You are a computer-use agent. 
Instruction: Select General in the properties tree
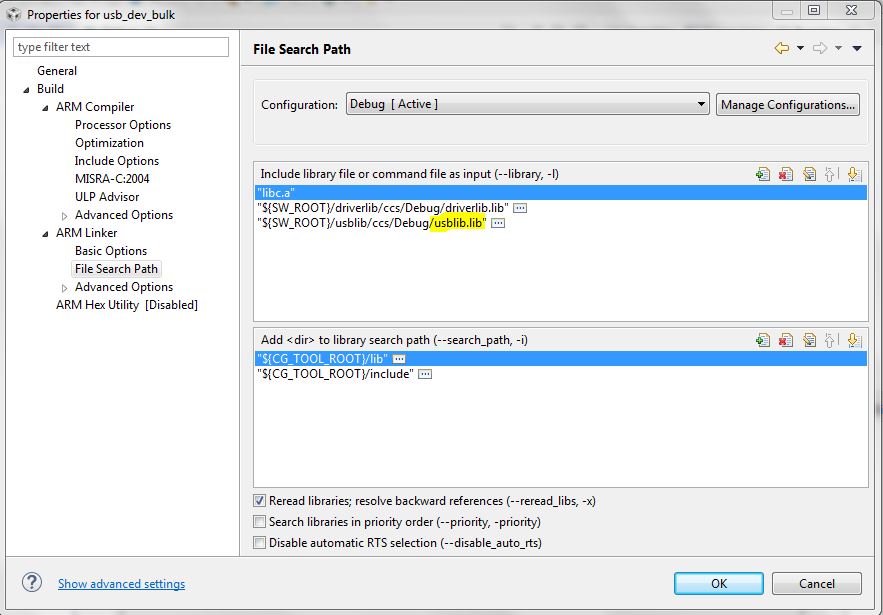[57, 70]
